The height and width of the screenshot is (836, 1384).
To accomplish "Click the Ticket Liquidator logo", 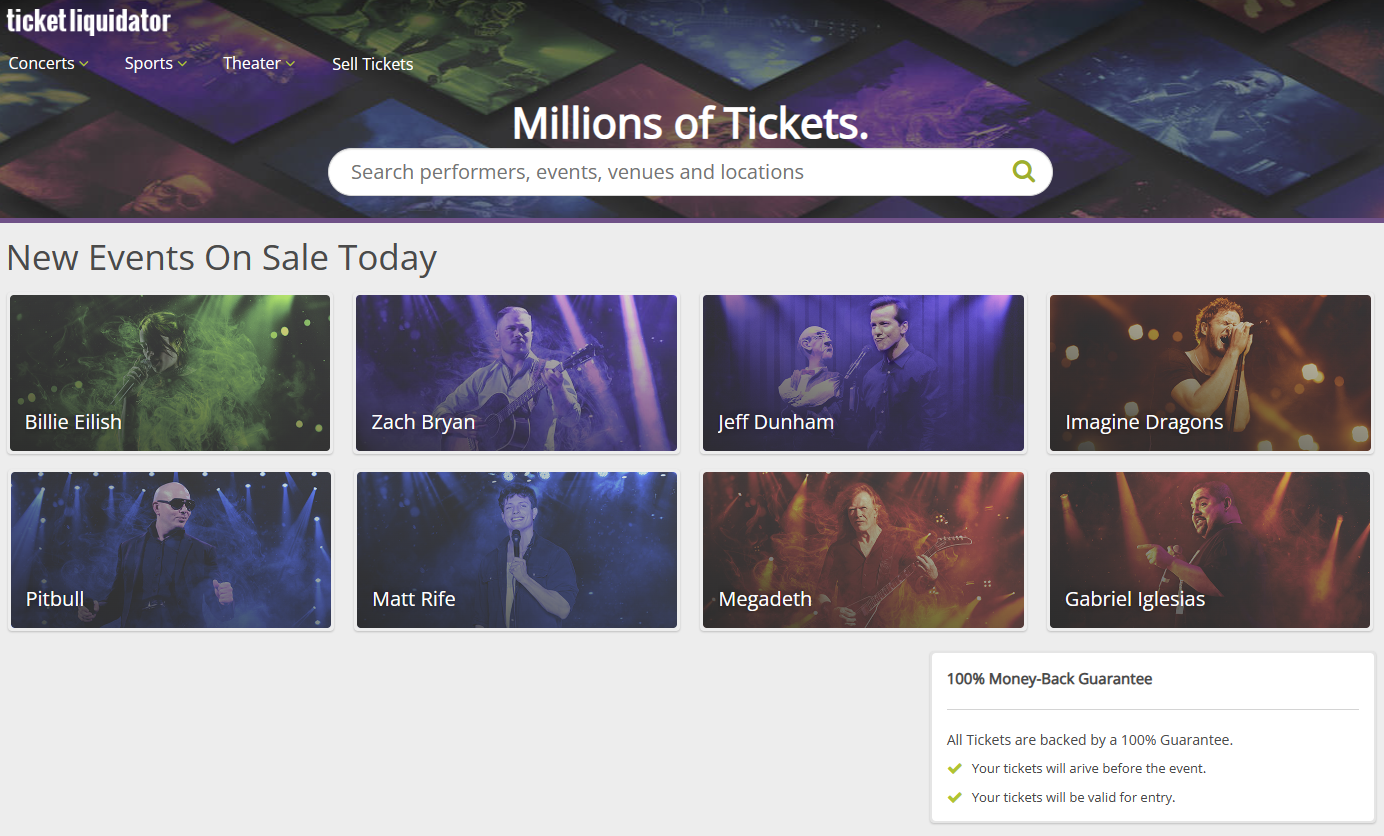I will (88, 21).
